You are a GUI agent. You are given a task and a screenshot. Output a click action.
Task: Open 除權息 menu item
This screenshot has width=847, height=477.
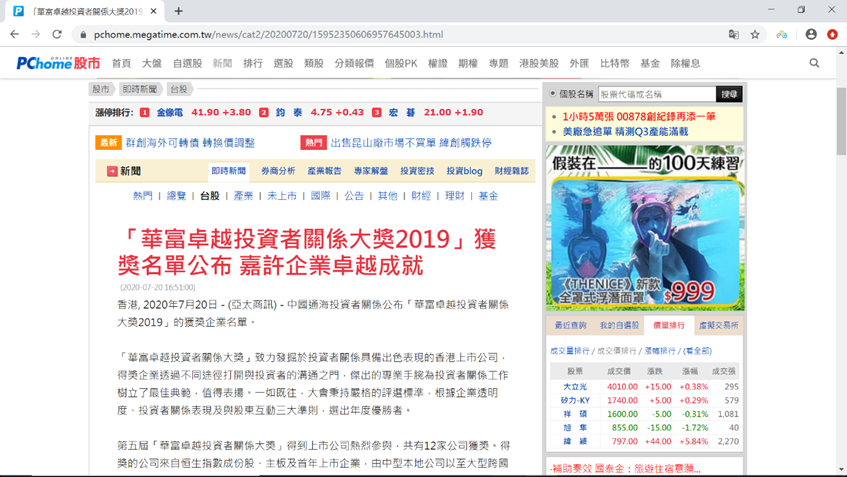point(685,63)
